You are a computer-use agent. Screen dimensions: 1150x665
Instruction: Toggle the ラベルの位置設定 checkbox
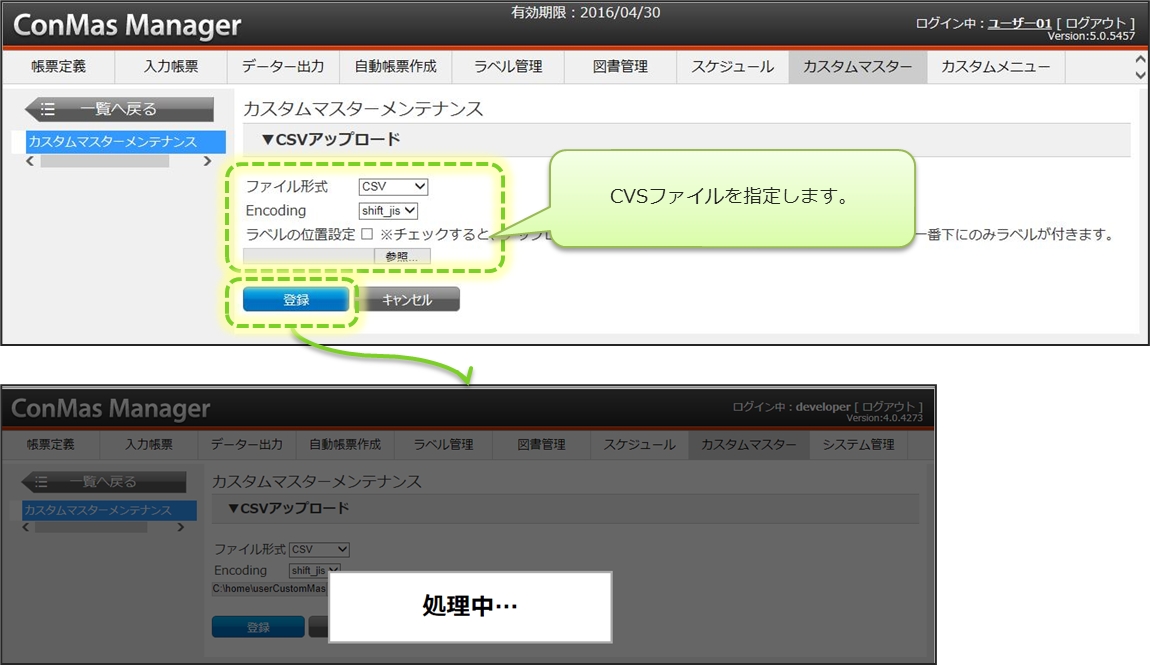(x=367, y=234)
